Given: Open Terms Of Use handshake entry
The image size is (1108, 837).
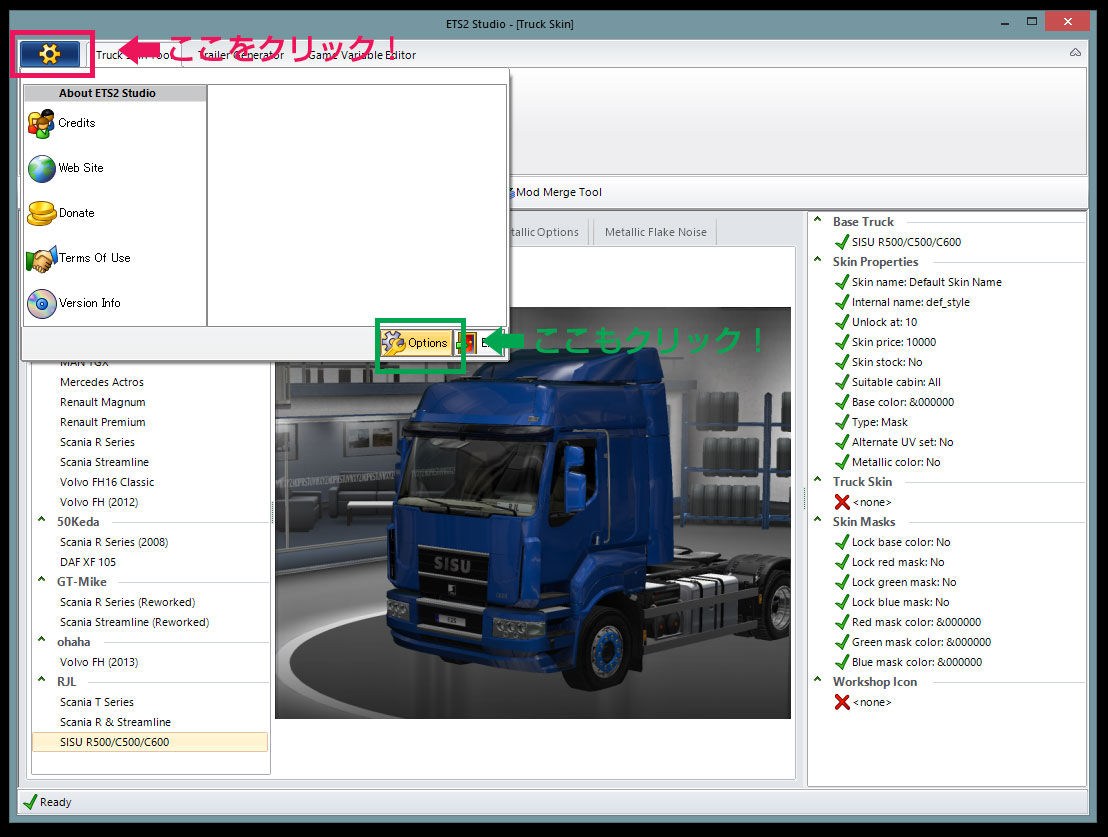Looking at the screenshot, I should (78, 258).
